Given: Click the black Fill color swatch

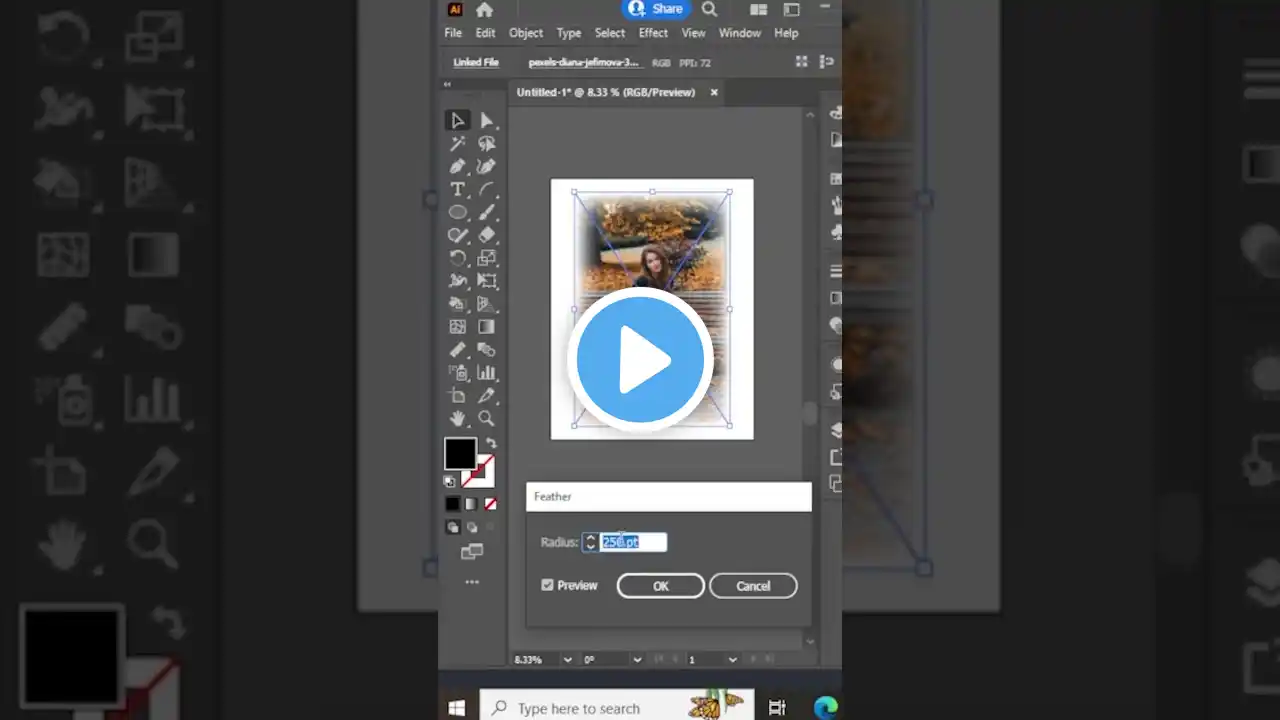Looking at the screenshot, I should point(459,453).
